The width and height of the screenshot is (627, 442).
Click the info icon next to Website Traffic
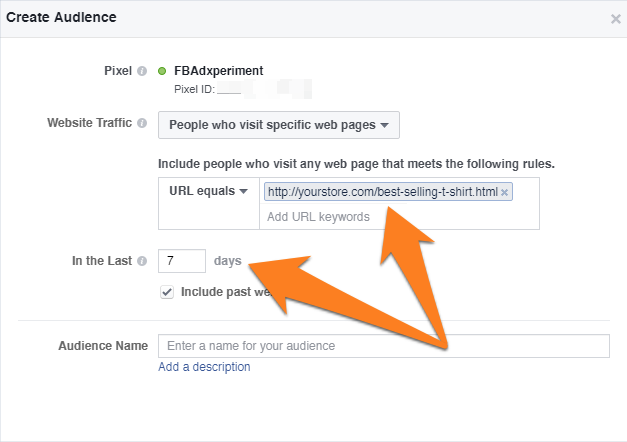(142, 123)
